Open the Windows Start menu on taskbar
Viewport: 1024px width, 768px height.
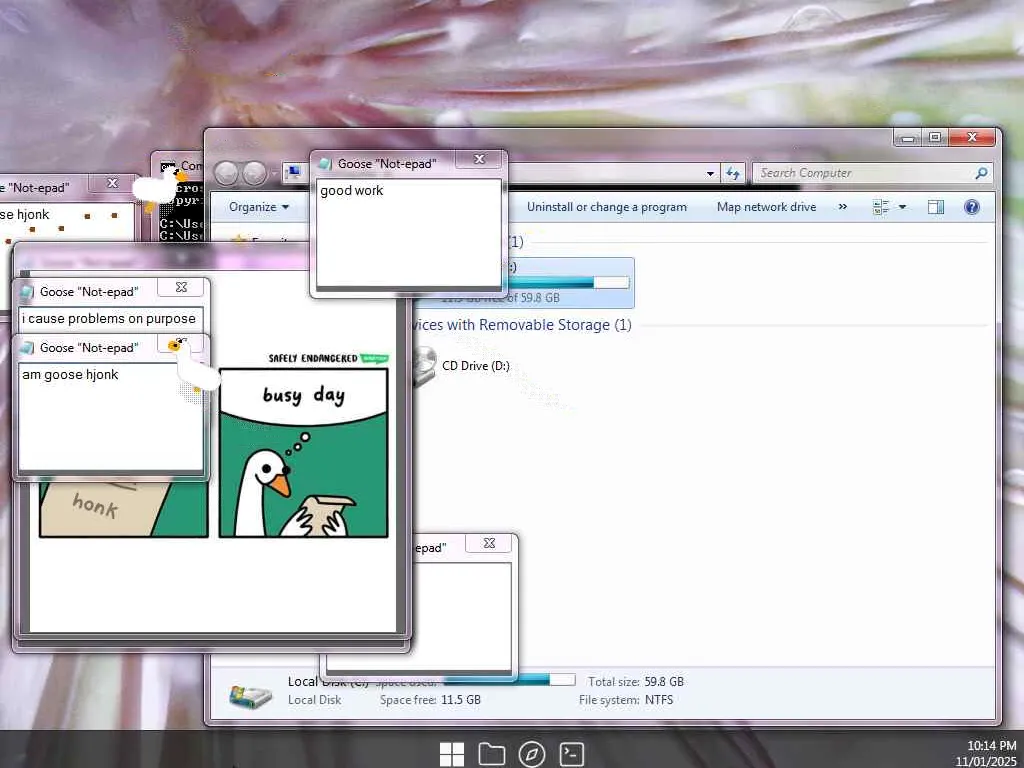[452, 754]
